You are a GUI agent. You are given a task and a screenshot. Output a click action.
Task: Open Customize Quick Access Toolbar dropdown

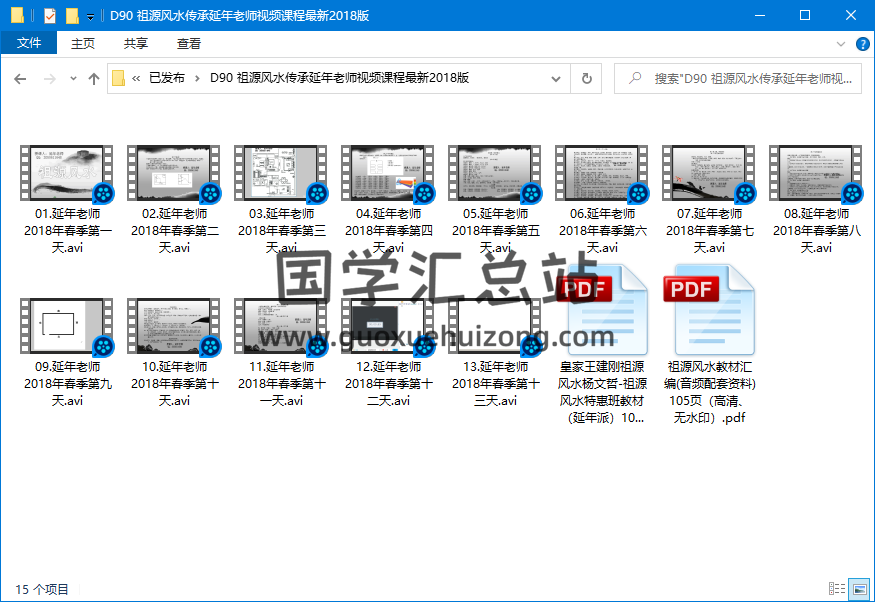click(91, 16)
